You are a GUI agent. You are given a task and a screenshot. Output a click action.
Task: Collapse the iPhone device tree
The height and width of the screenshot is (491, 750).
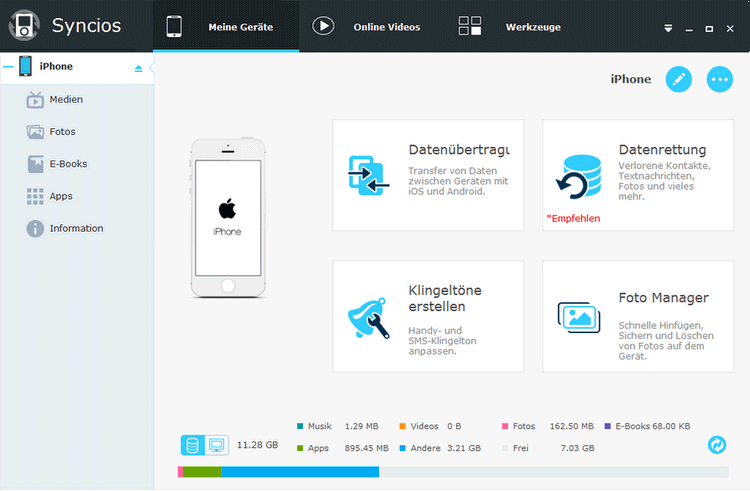click(8, 67)
